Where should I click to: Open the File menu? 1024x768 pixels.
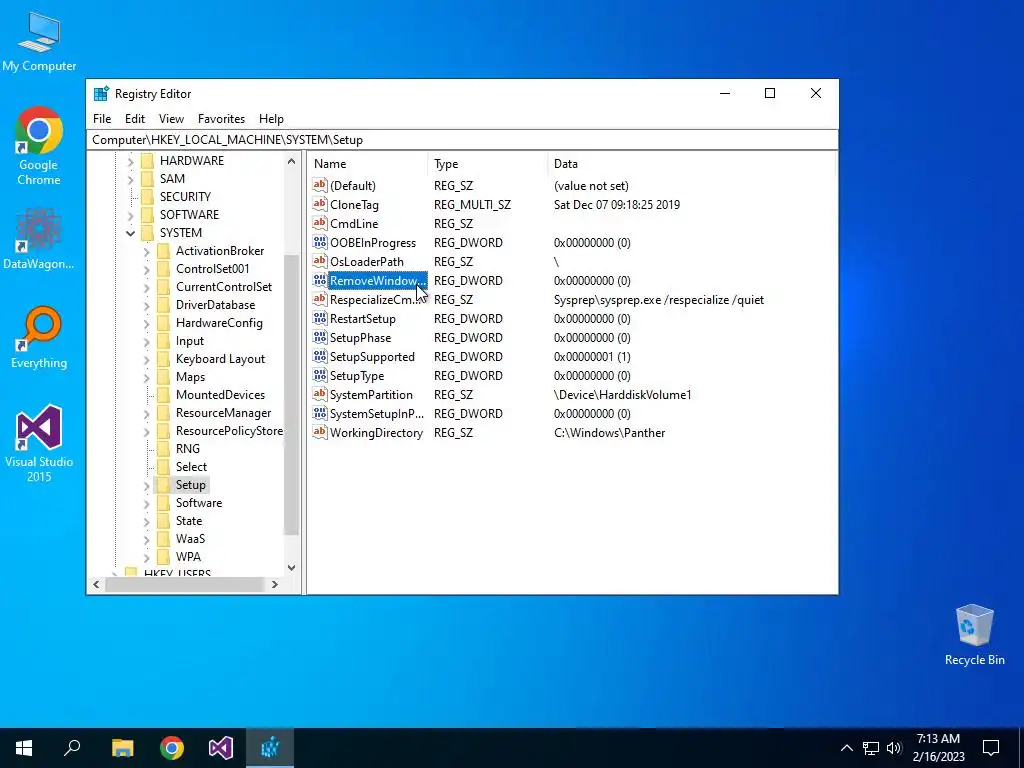[102, 119]
